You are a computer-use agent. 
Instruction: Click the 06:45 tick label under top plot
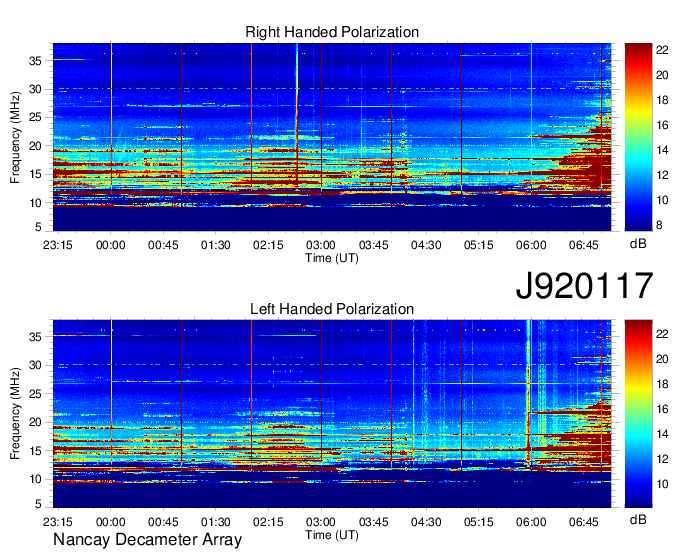click(584, 245)
